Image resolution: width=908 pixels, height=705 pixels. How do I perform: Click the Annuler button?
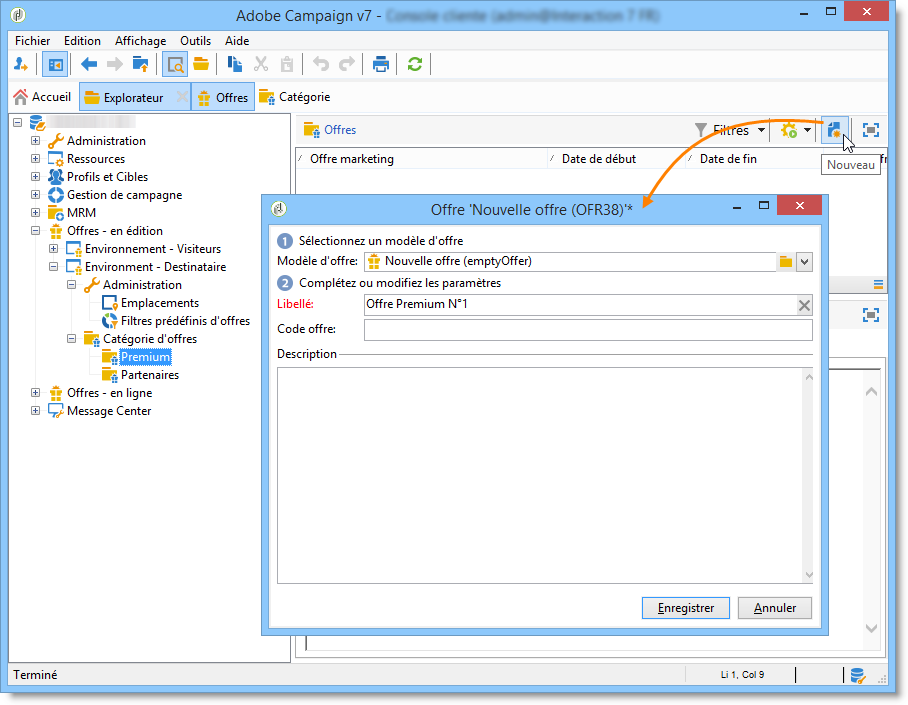(775, 608)
